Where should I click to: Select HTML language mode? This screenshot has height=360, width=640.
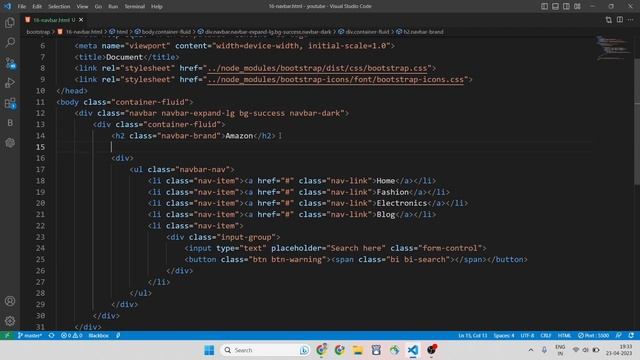click(x=564, y=336)
